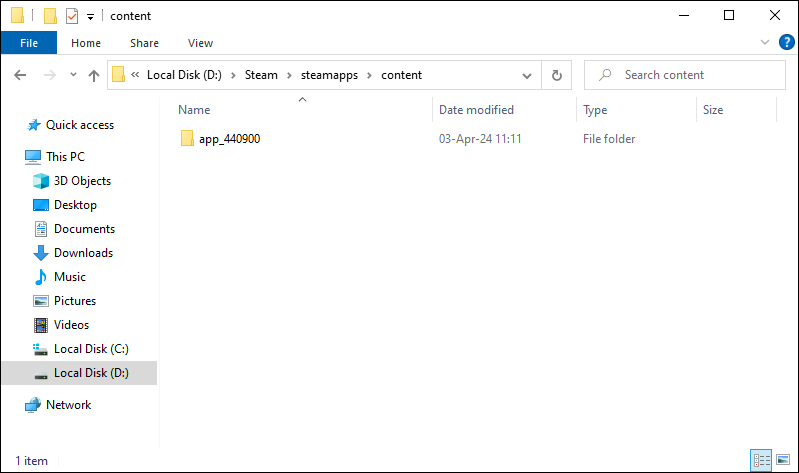Click the Up one level arrow
This screenshot has width=799, height=473.
point(94,75)
